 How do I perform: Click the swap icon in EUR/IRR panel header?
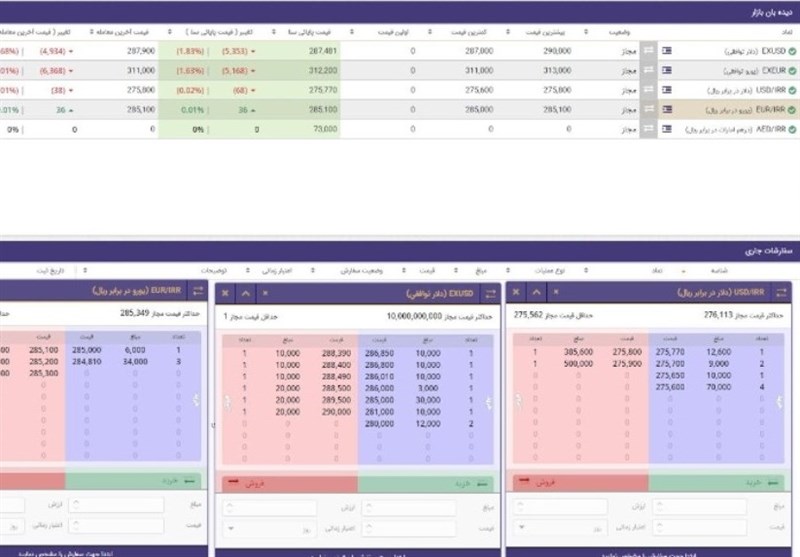tap(196, 291)
